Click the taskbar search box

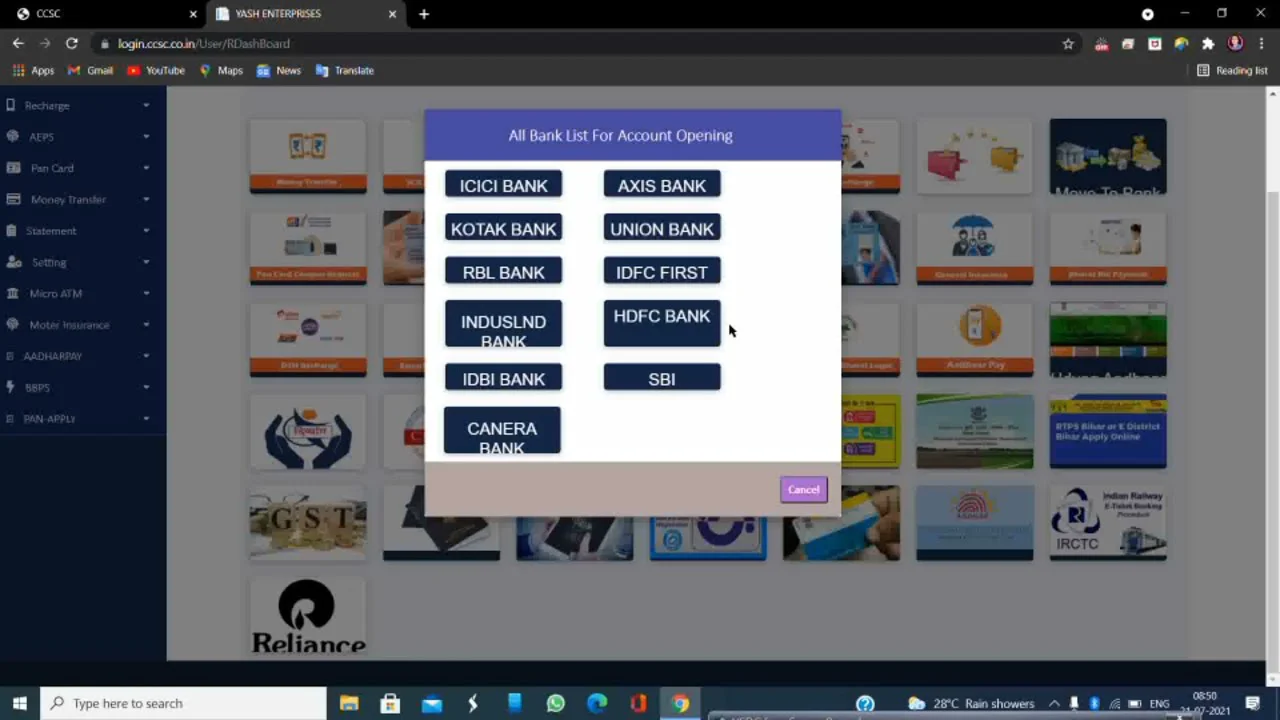183,703
